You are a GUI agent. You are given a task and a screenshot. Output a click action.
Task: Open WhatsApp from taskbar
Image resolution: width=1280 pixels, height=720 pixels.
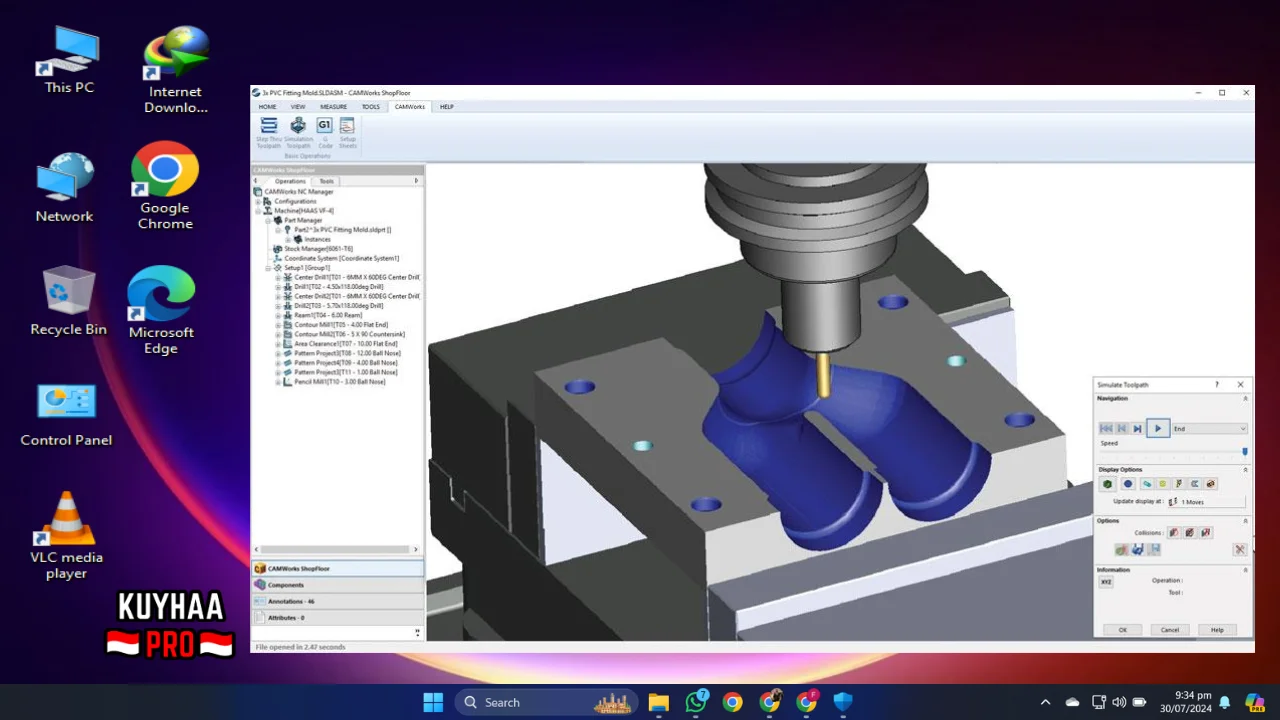696,702
